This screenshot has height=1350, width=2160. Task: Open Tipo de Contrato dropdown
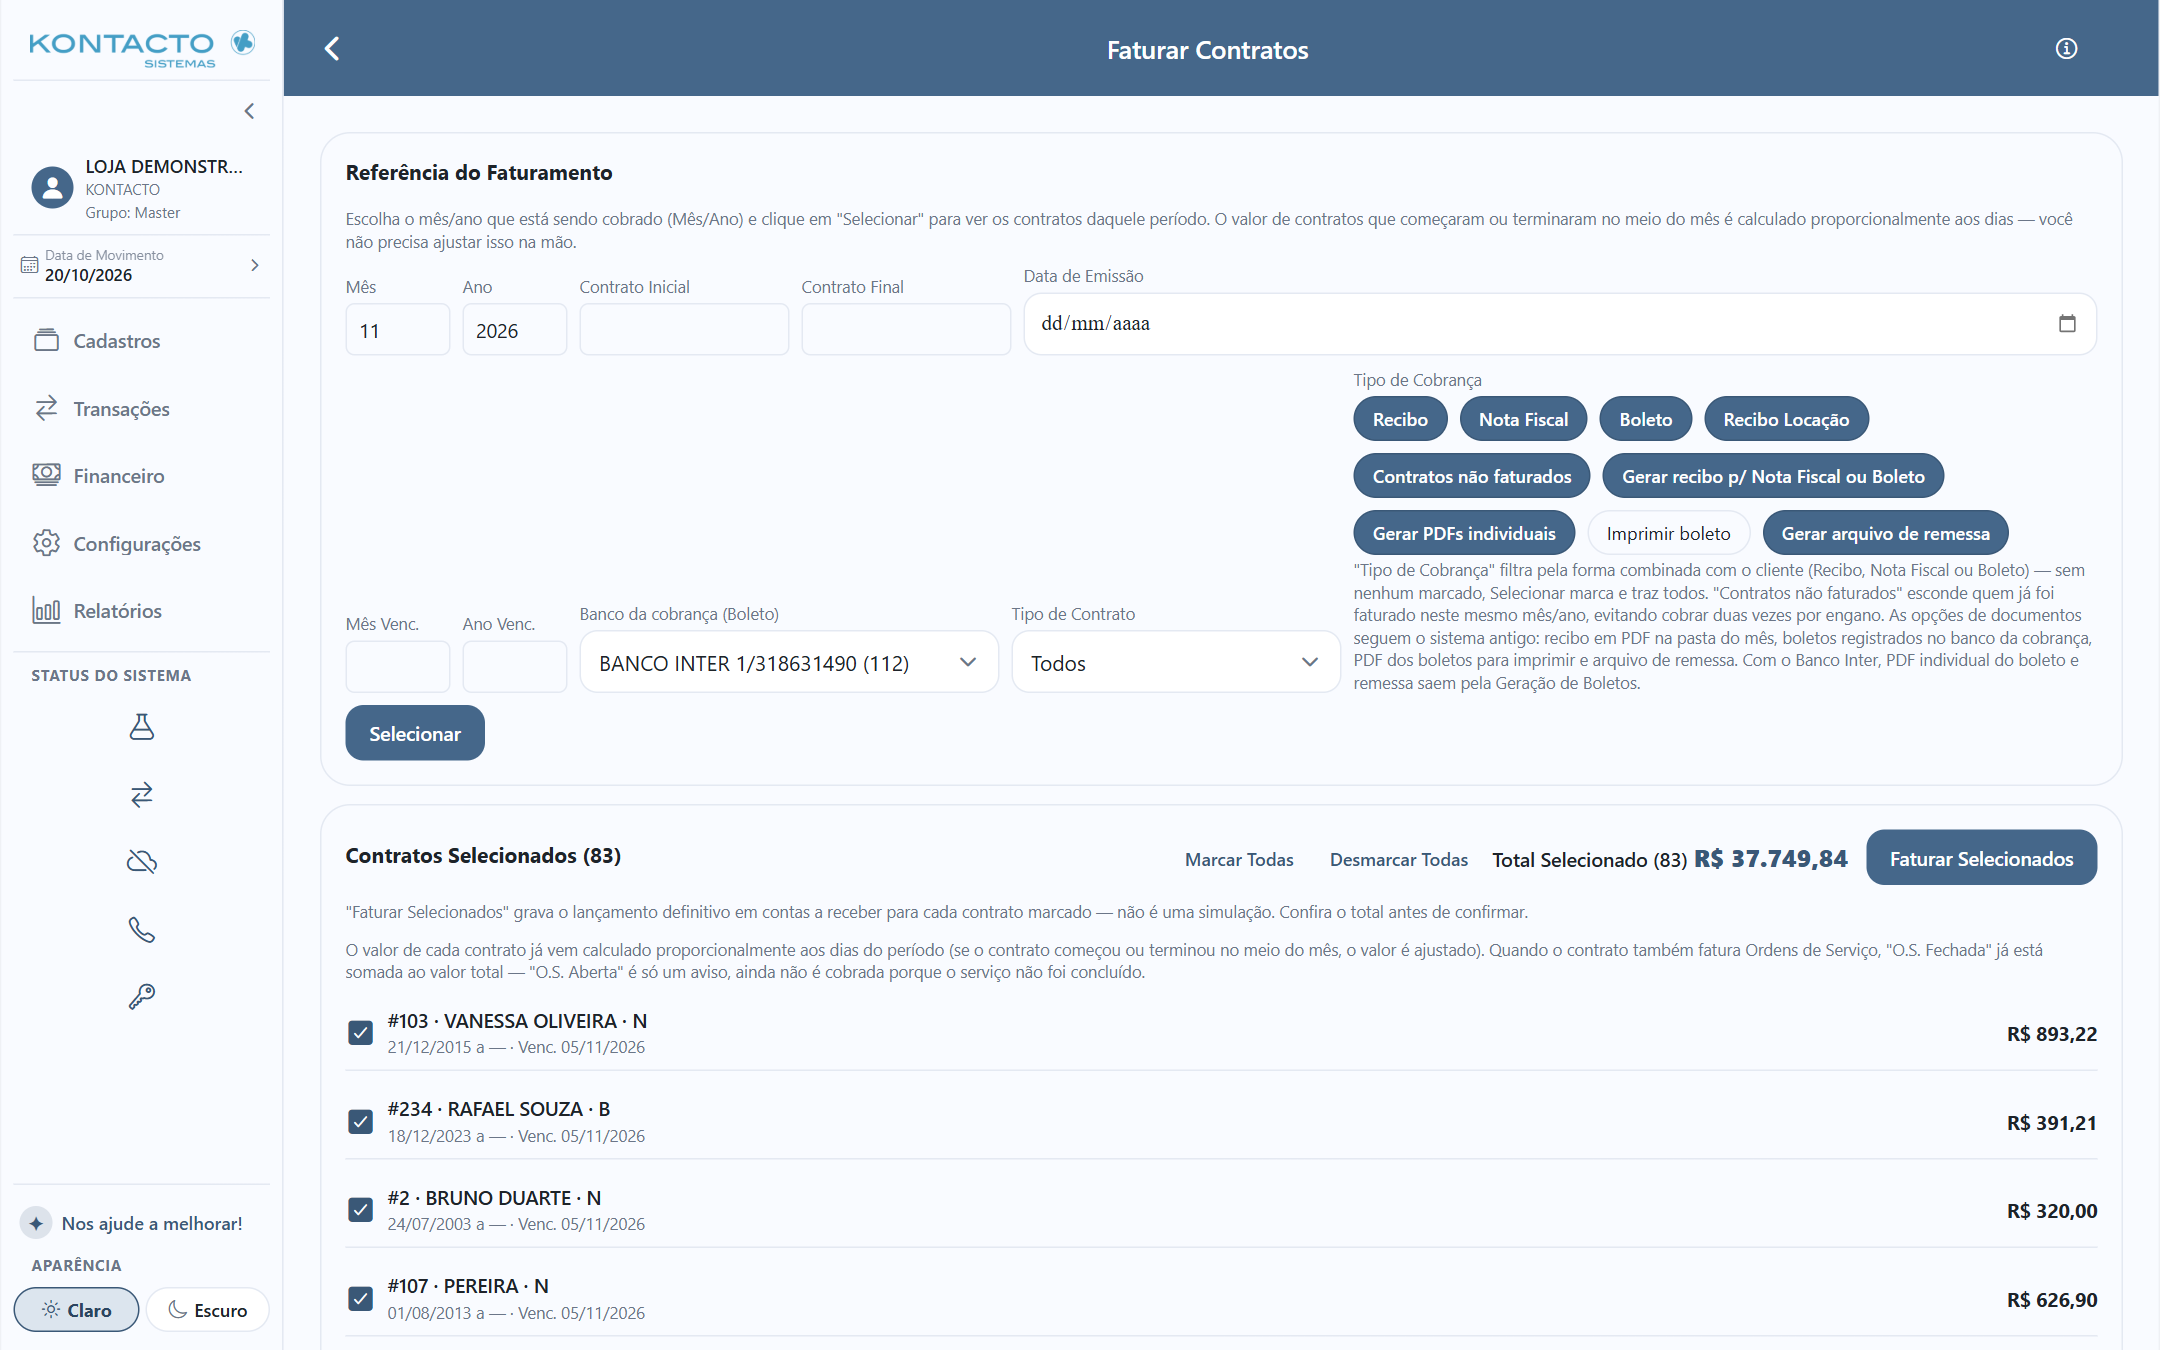(1175, 662)
